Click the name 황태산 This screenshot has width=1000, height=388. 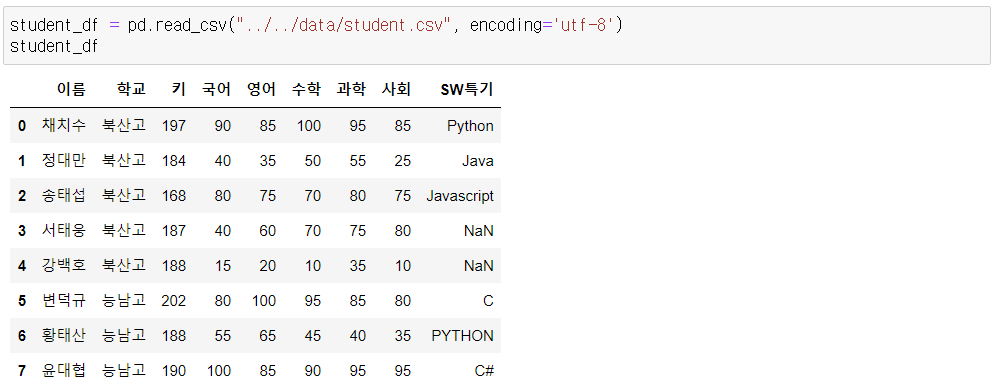point(64,336)
